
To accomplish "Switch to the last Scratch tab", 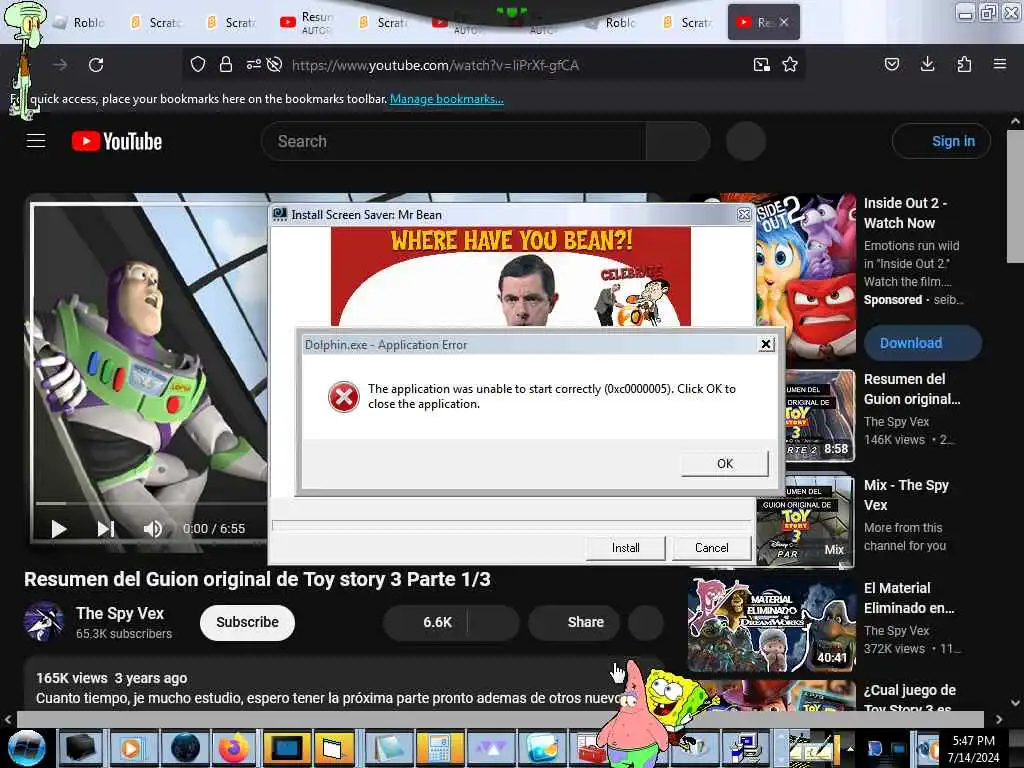I will [688, 22].
